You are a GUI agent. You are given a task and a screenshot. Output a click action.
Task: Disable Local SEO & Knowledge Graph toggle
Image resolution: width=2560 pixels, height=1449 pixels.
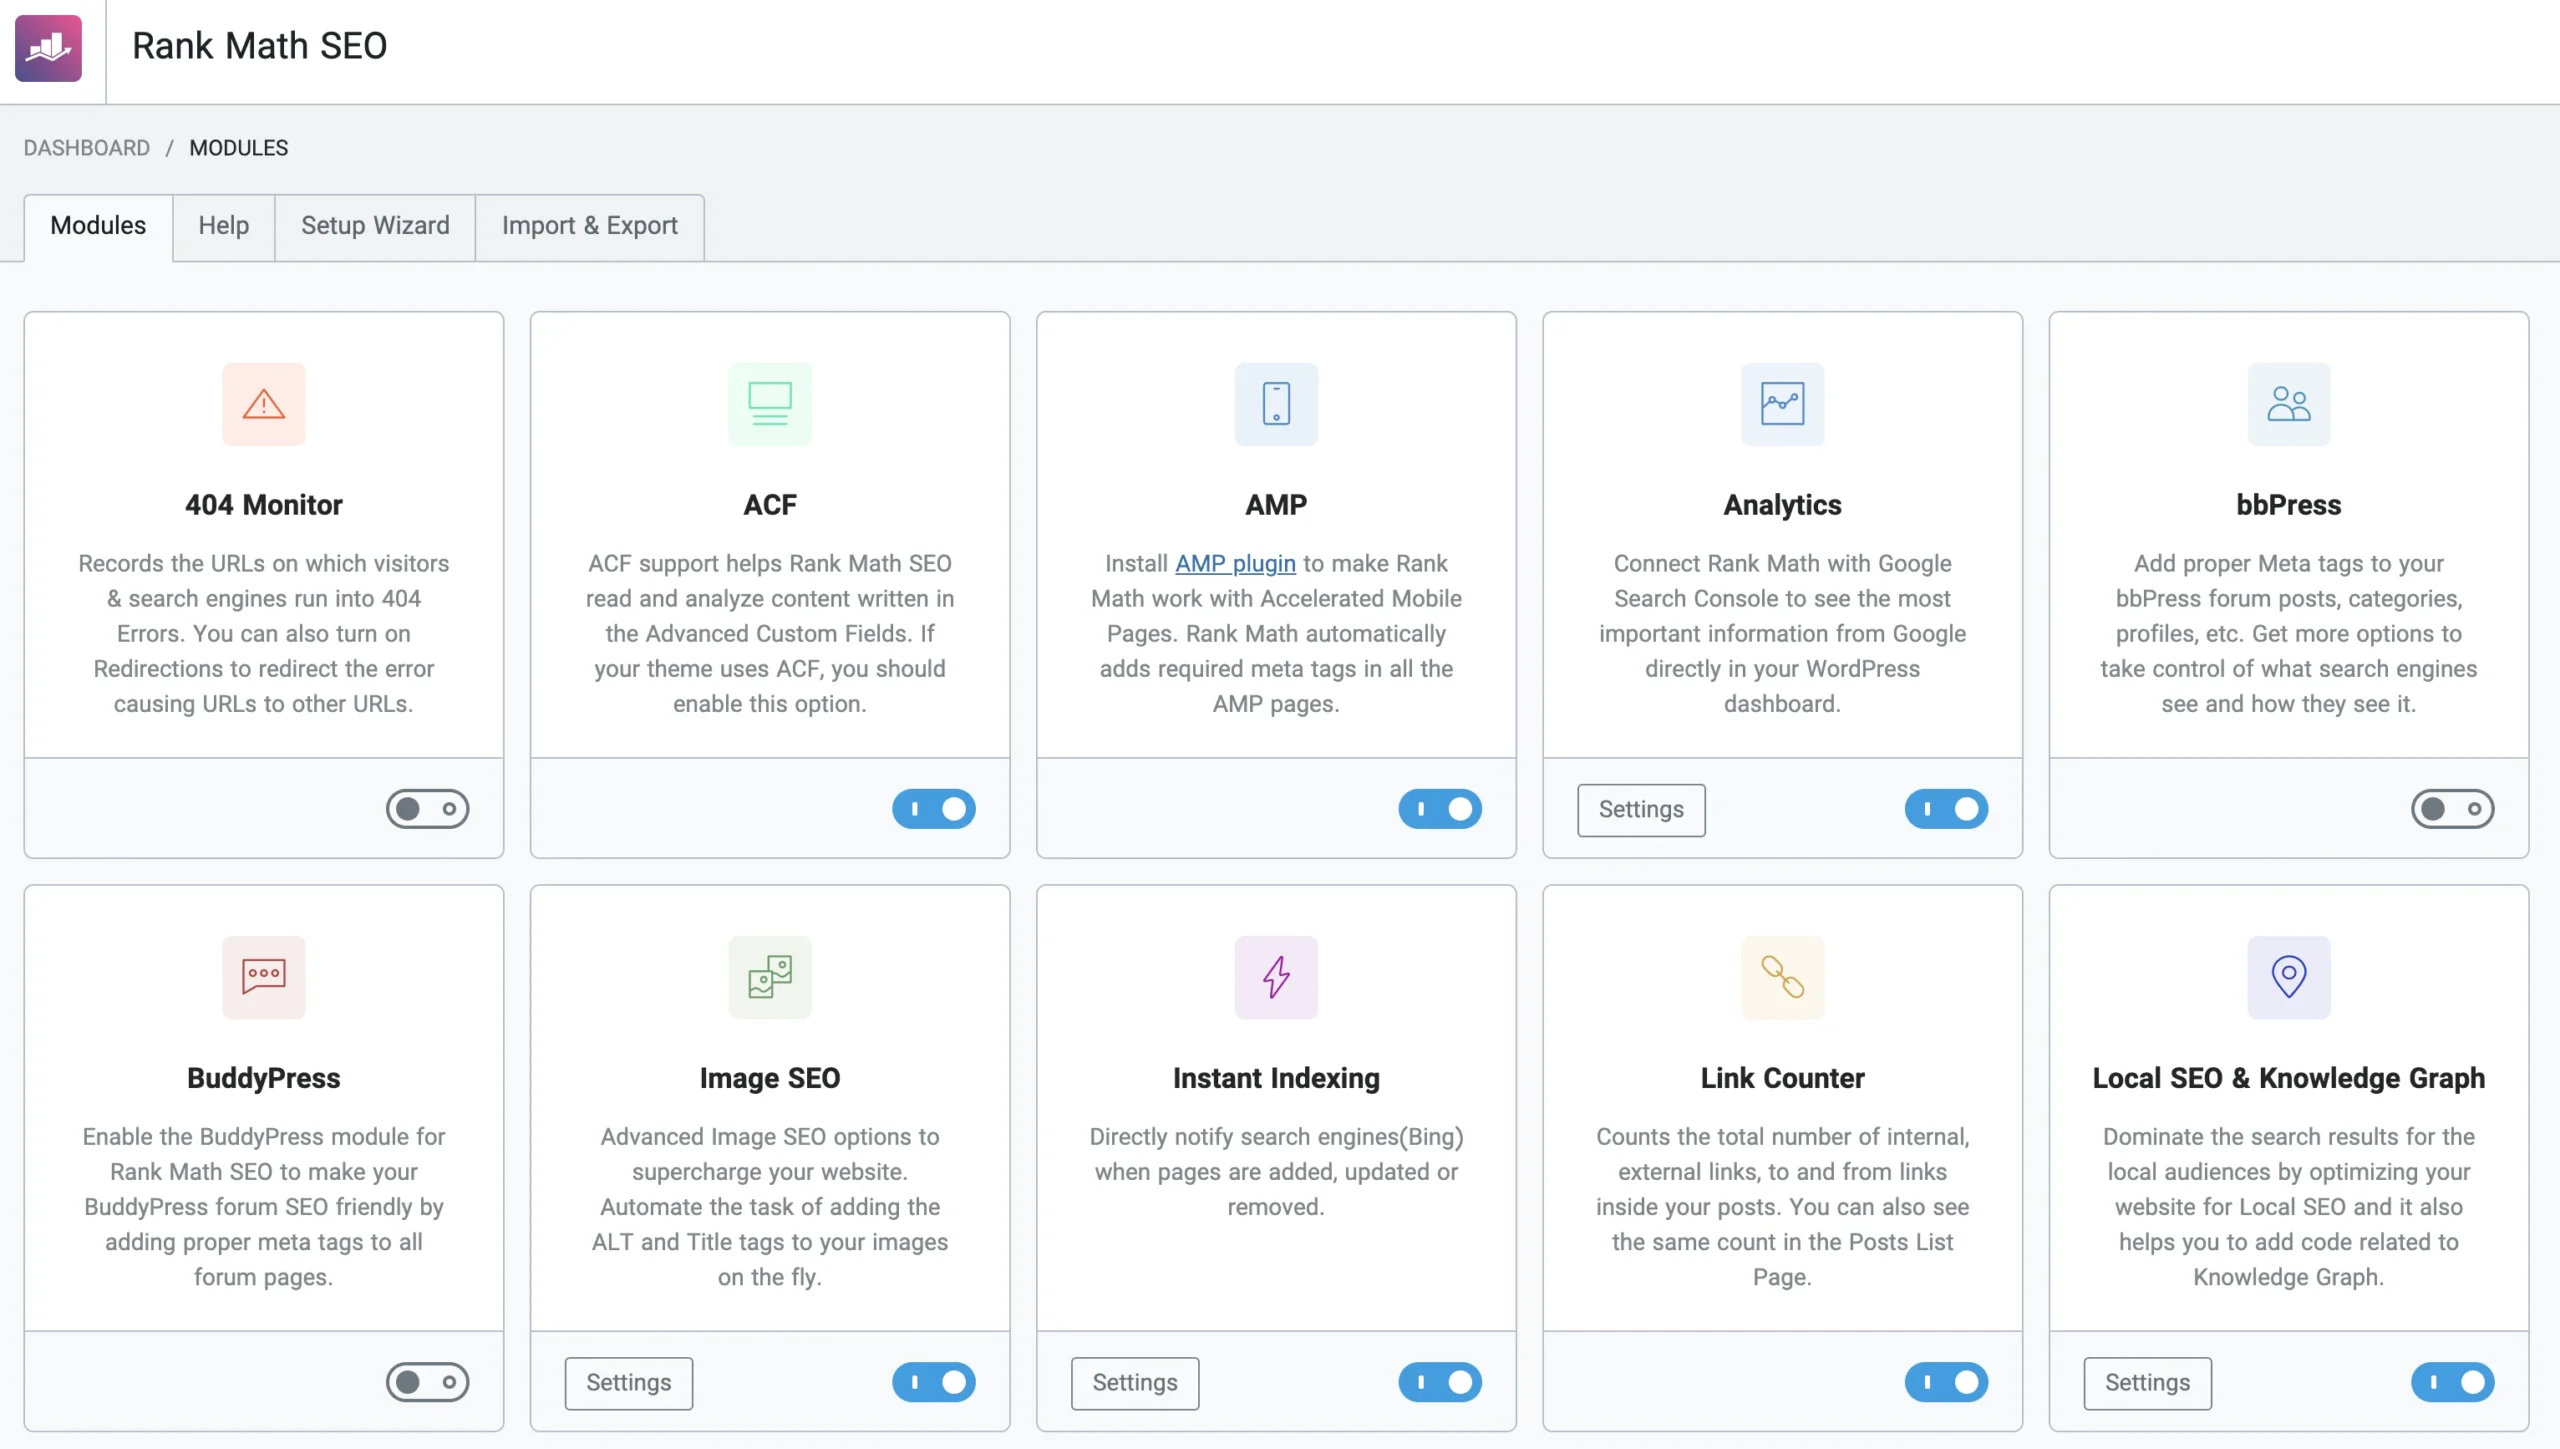point(2452,1382)
